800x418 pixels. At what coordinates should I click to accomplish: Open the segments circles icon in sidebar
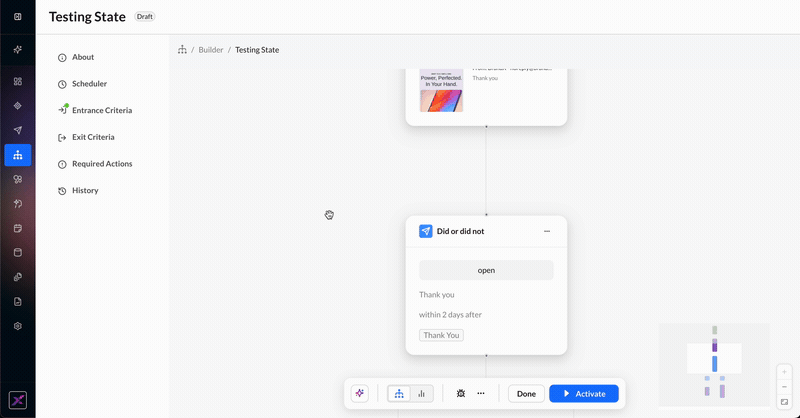pyautogui.click(x=18, y=179)
